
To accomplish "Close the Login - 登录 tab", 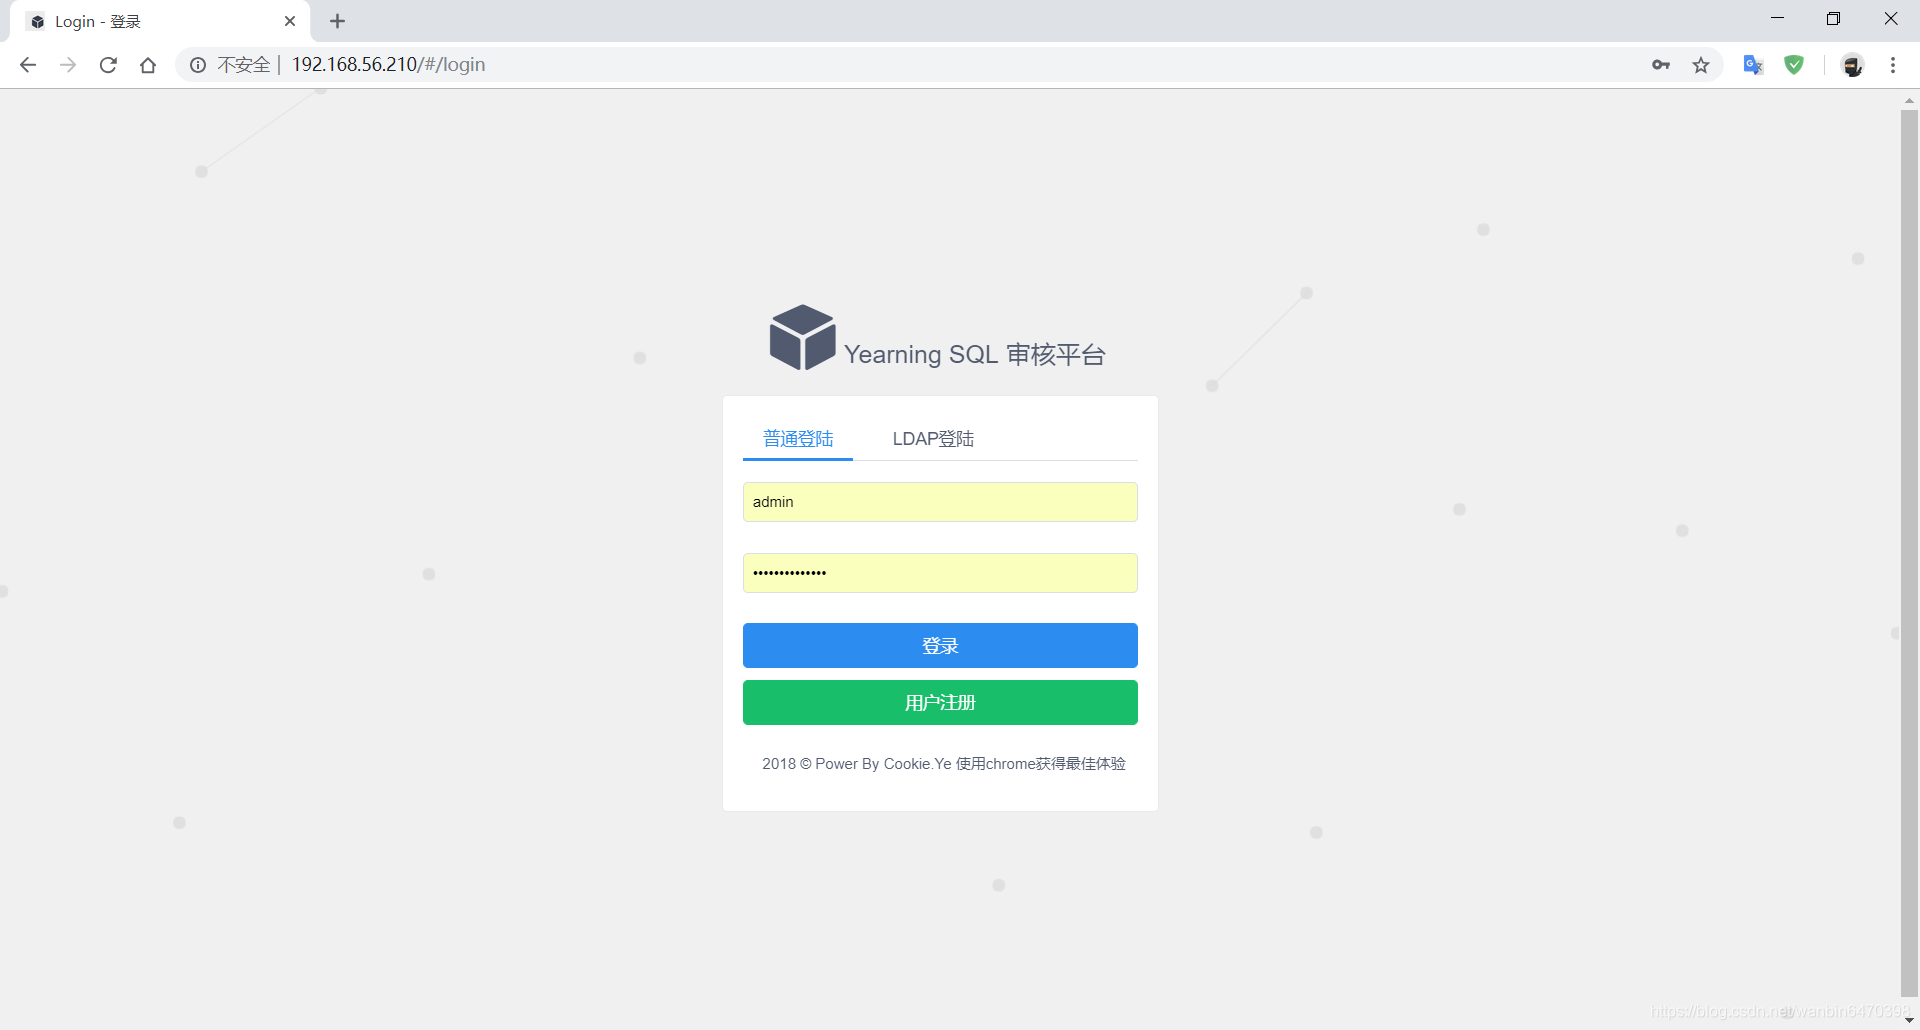I will pyautogui.click(x=290, y=21).
